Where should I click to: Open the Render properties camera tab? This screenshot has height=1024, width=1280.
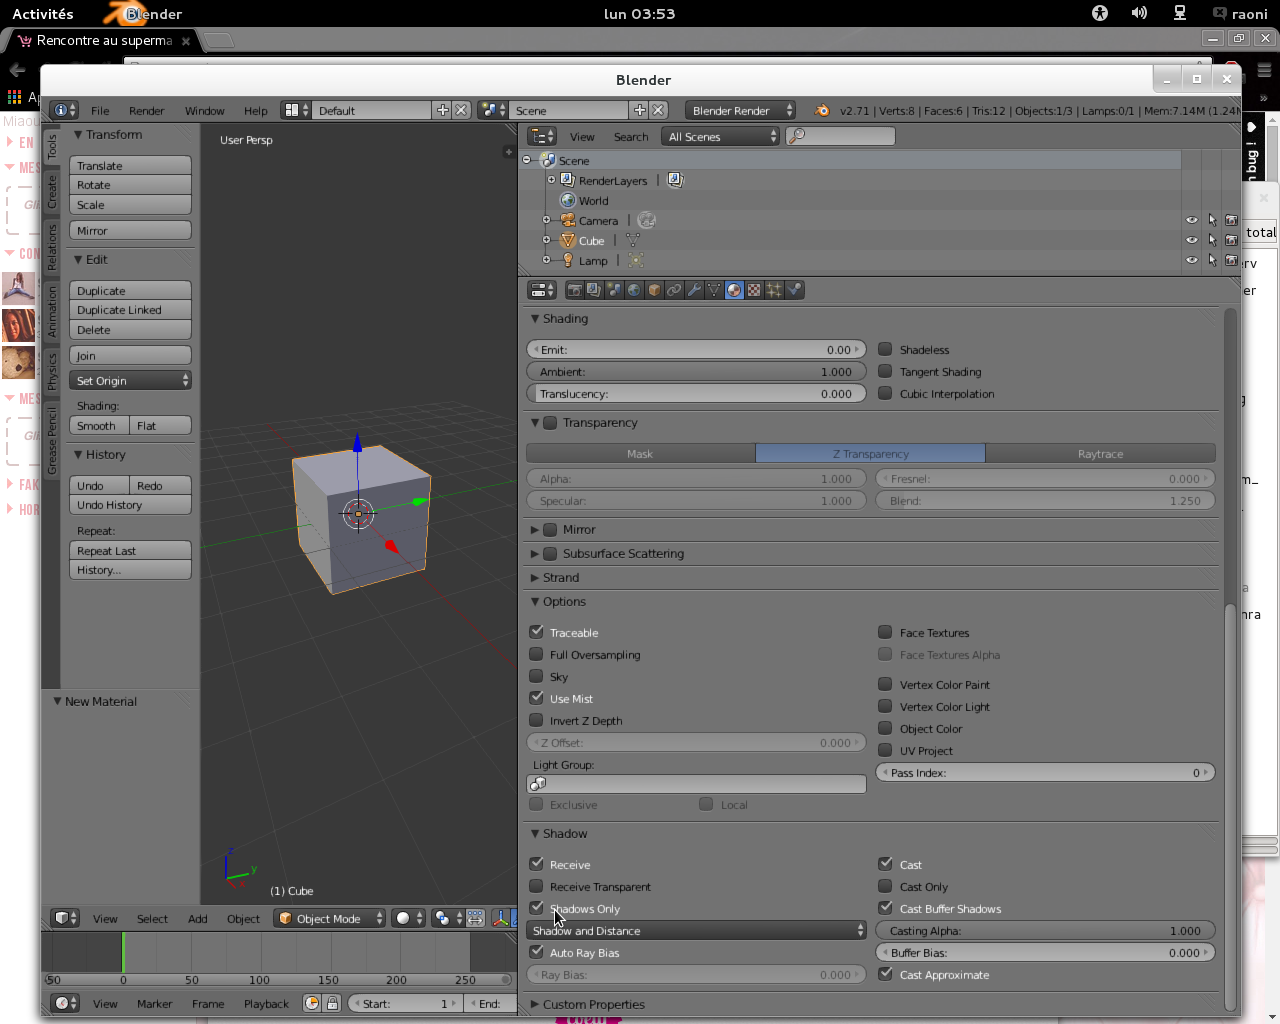coord(575,290)
